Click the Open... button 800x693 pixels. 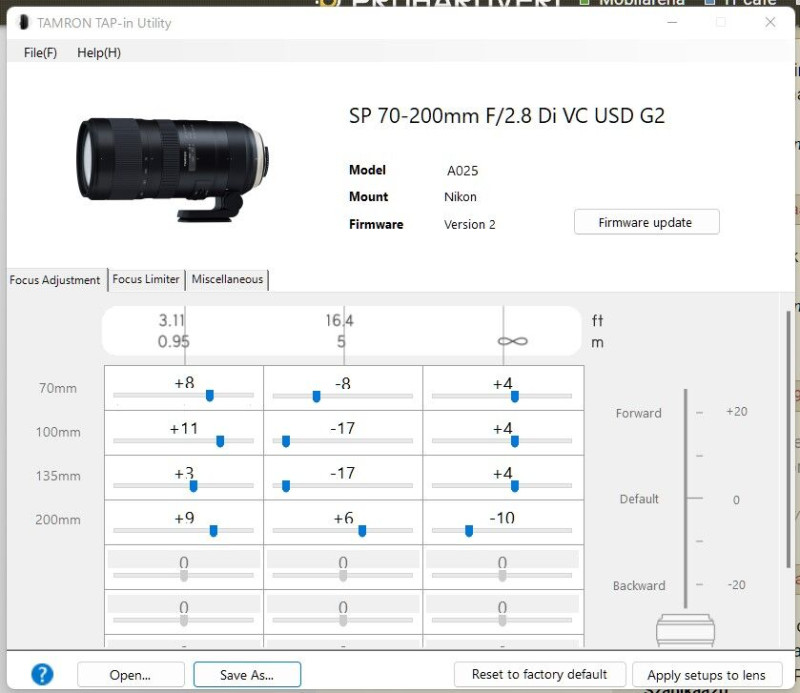tap(131, 675)
